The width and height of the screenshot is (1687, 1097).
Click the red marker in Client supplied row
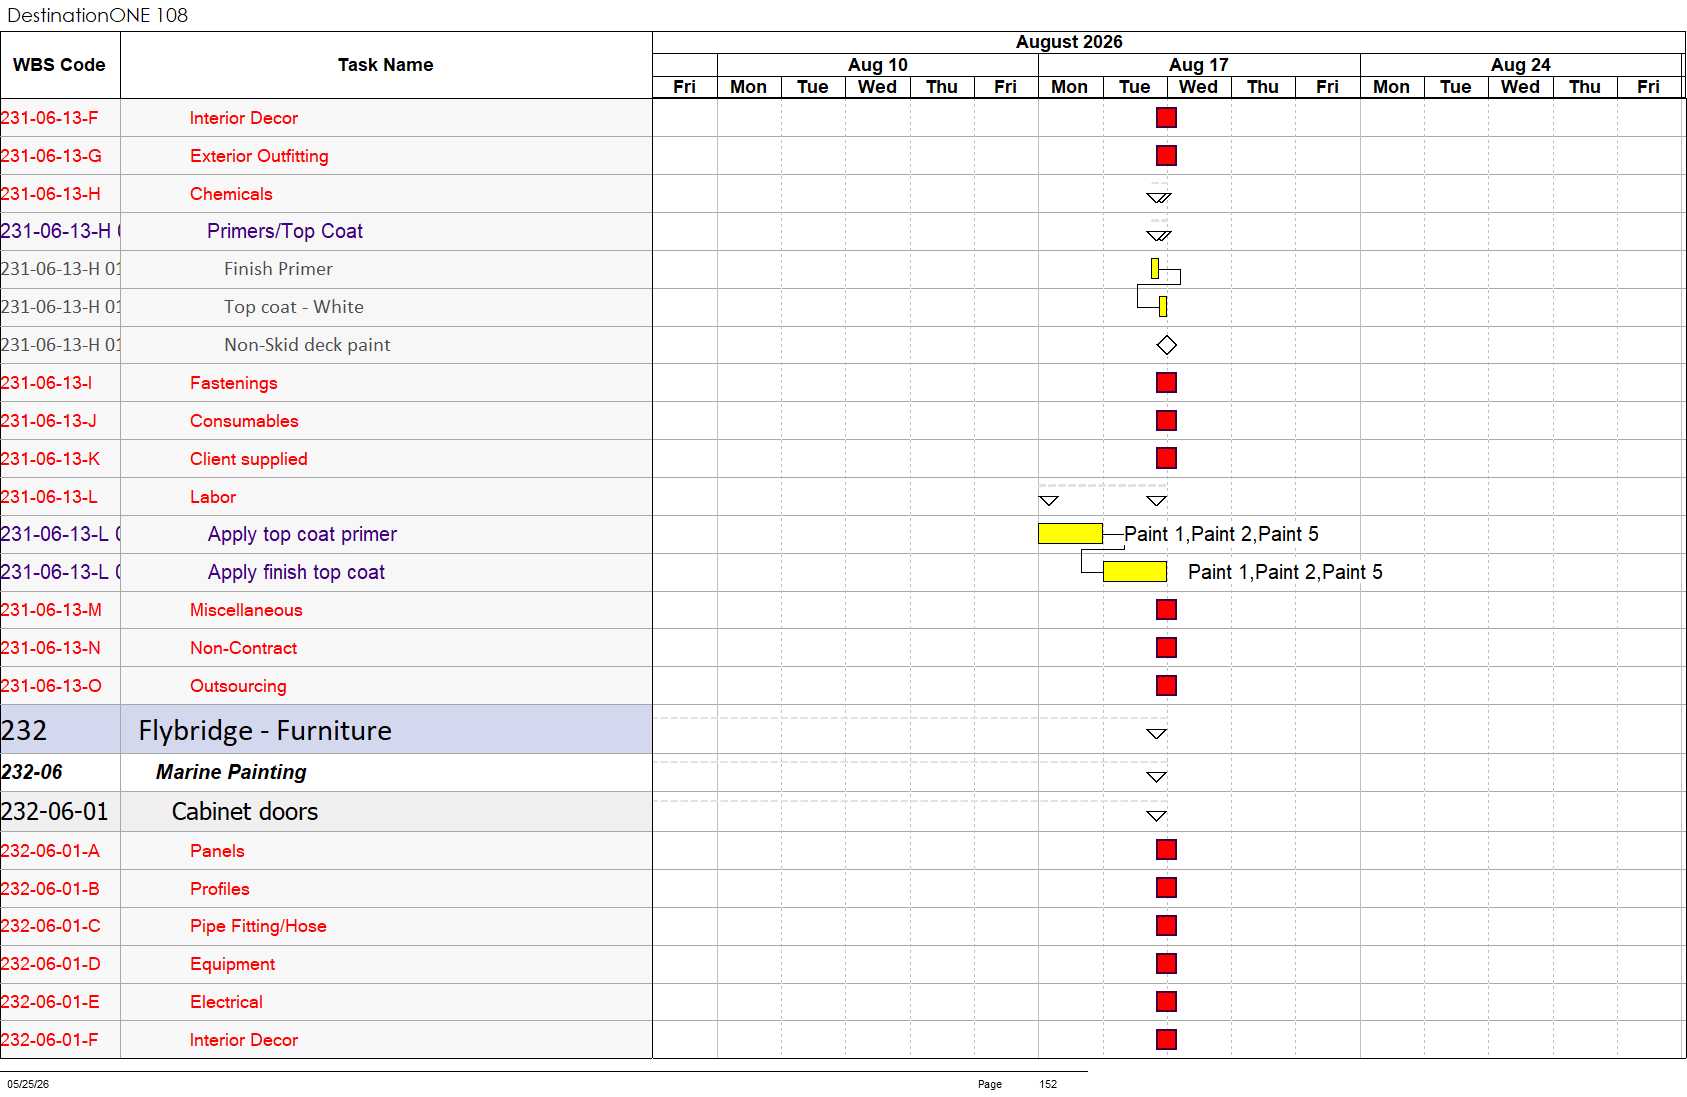click(x=1166, y=458)
